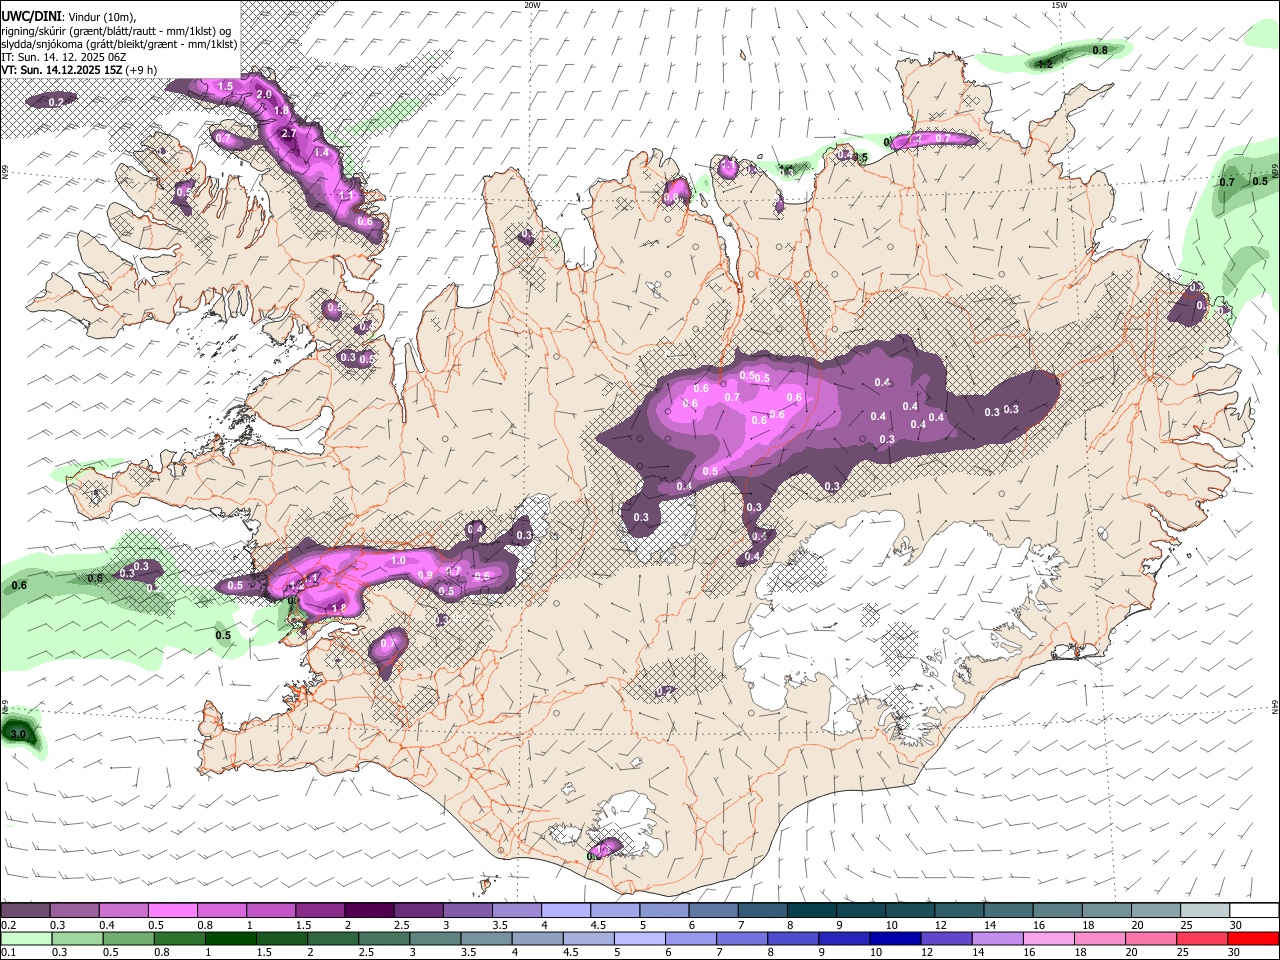Click the '64N' latitude label on the right edge

coord(1275,705)
